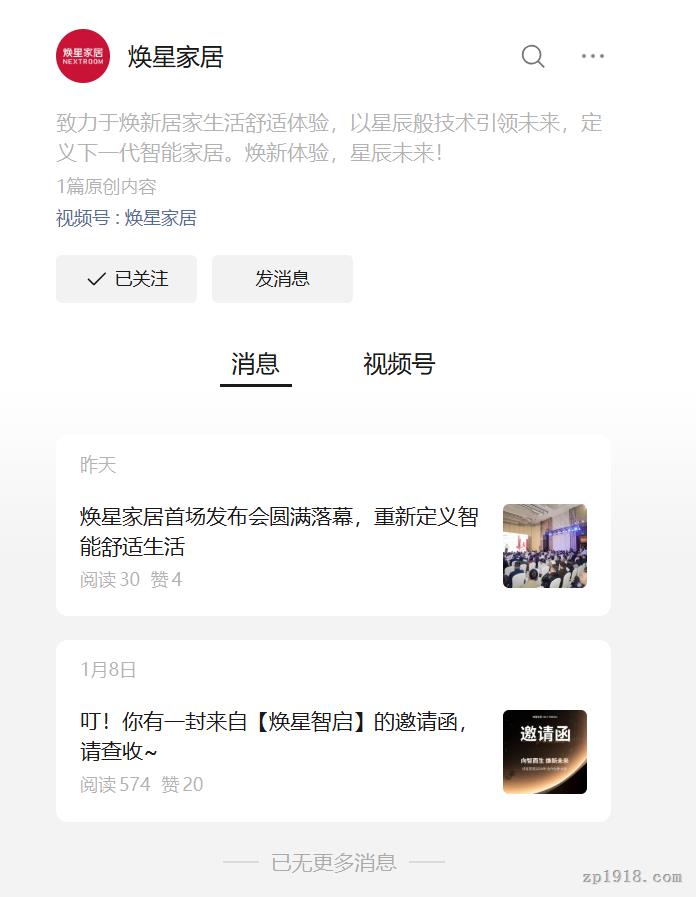Open the black 邀请函 invitation thumbnail
The image size is (696, 897).
(x=544, y=752)
